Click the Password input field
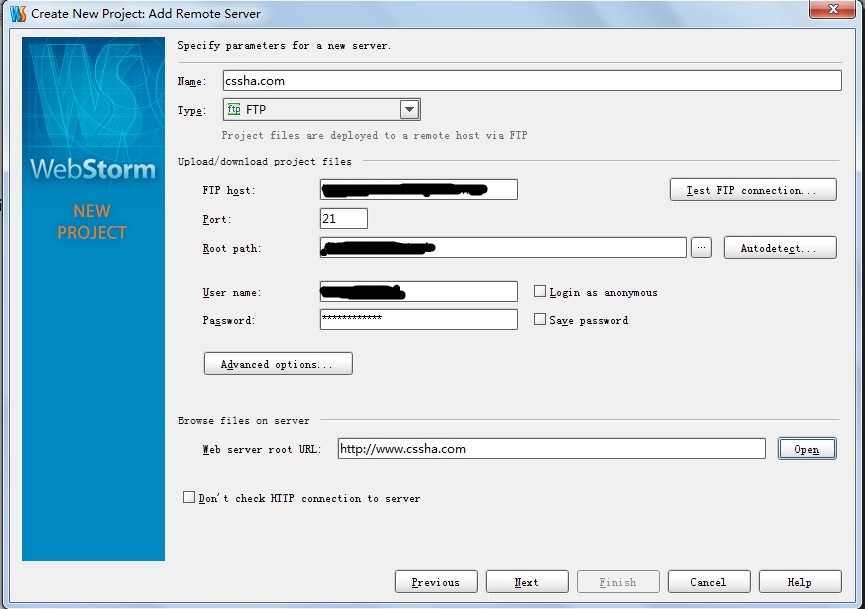865x609 pixels. coord(419,319)
